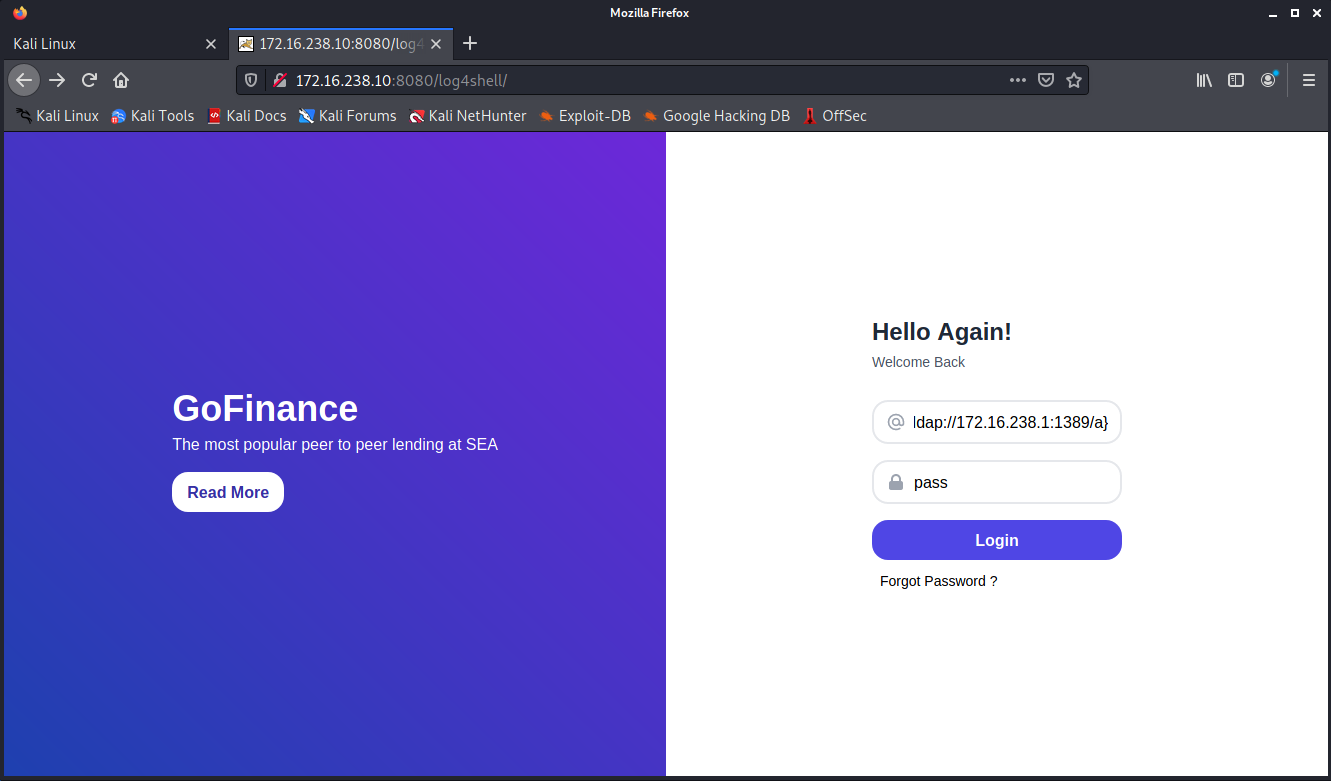
Task: Click the Reload page icon
Action: [x=89, y=80]
